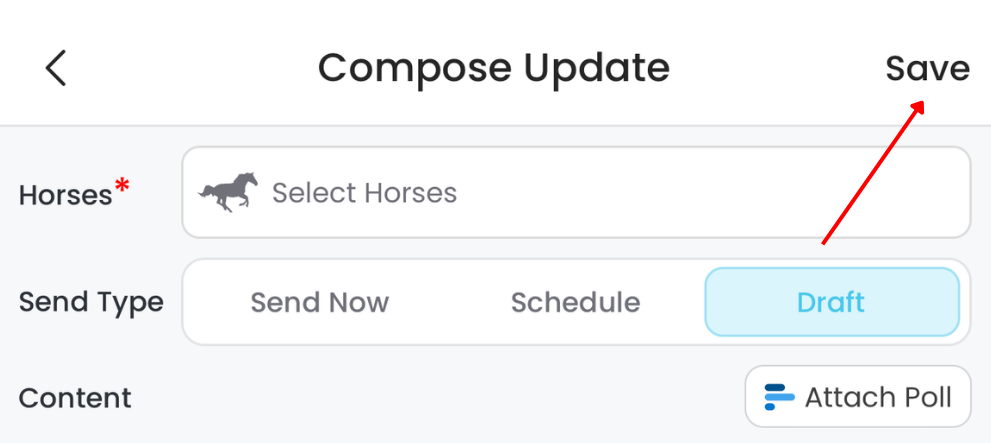The width and height of the screenshot is (991, 443).
Task: Click the Compose Update page title
Action: point(493,68)
